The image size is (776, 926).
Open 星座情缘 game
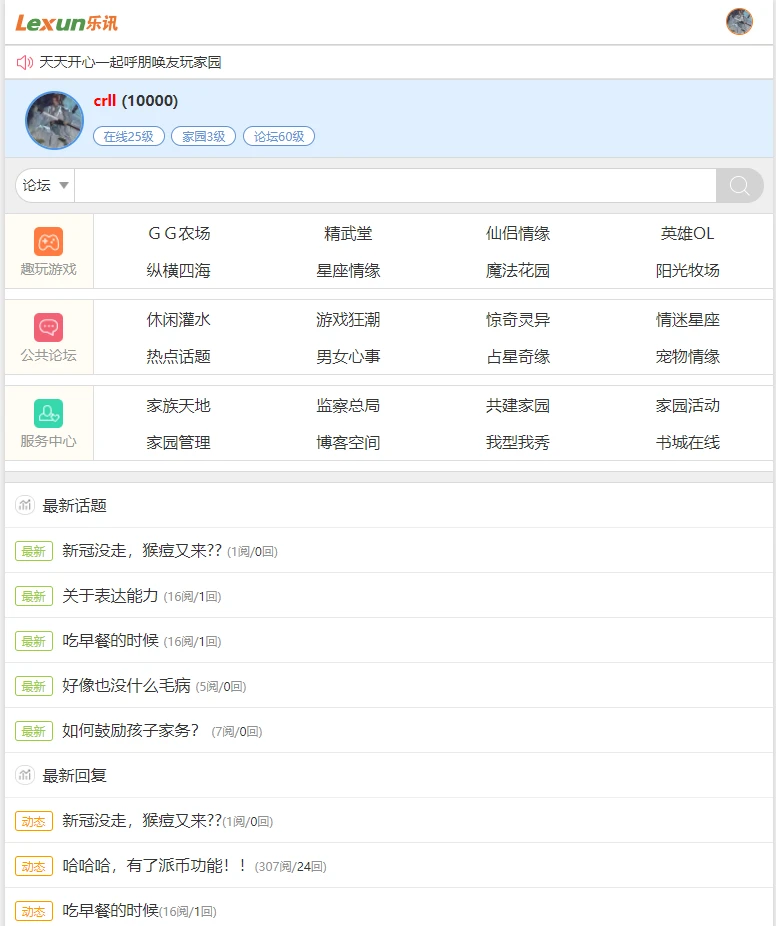point(348,270)
